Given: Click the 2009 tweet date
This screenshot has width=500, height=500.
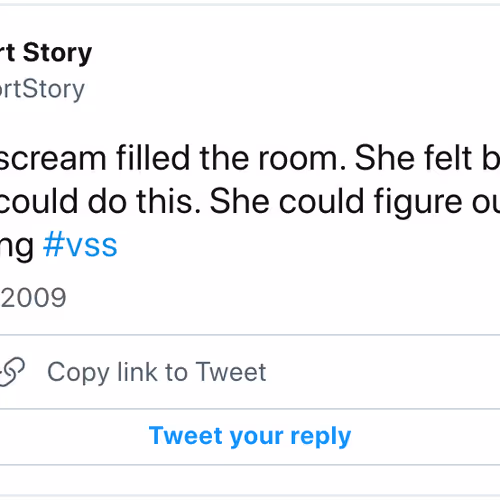Looking at the screenshot, I should [33, 297].
